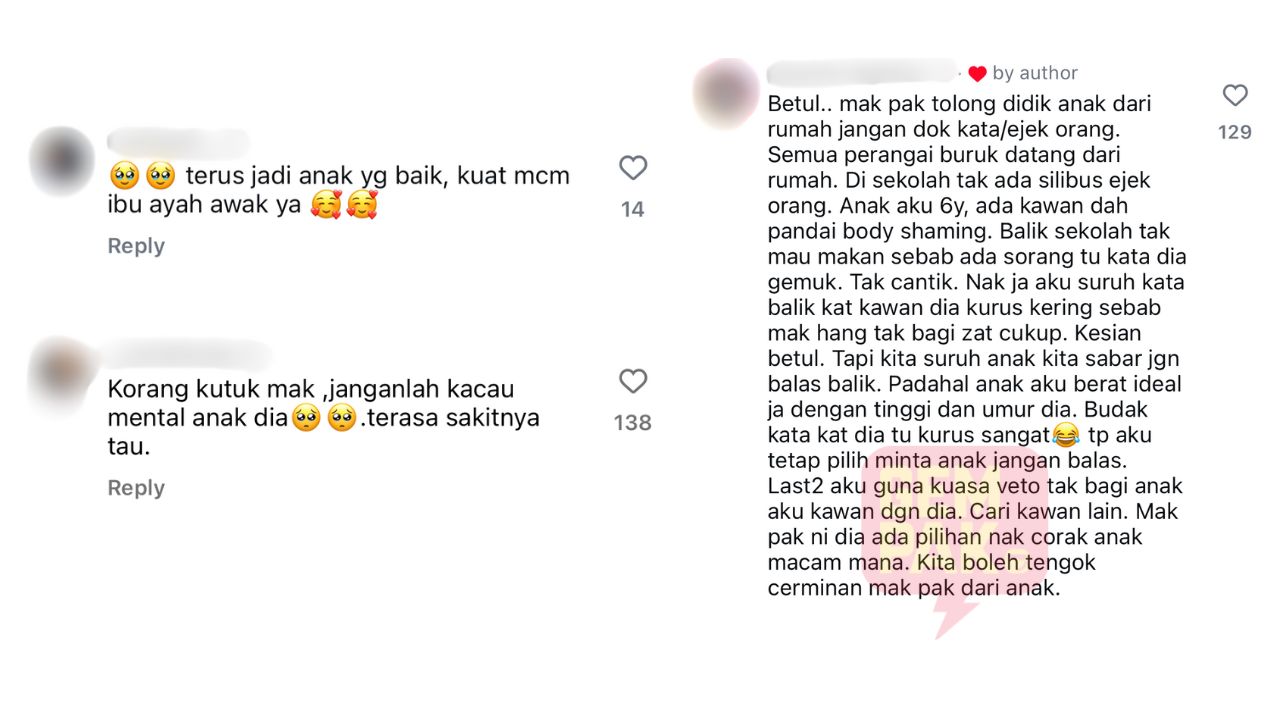Open the right-side commenter's blurred avatar
This screenshot has height=720, width=1280.
[726, 93]
